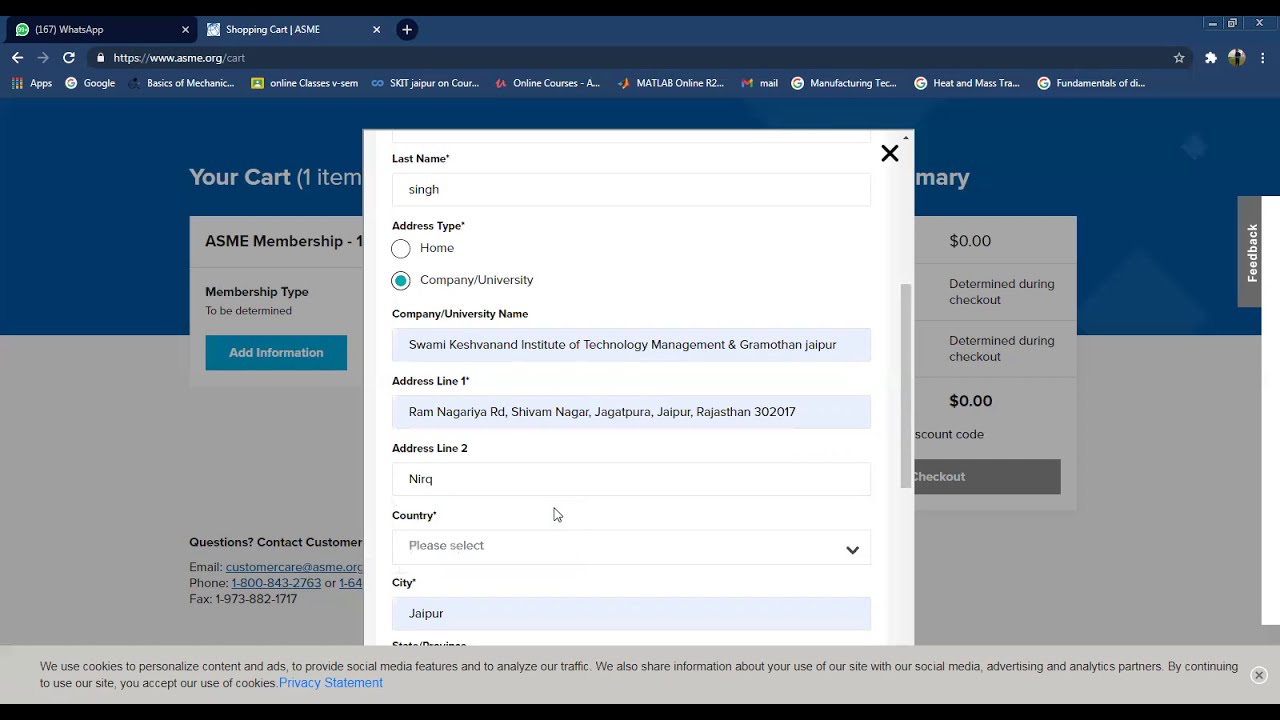This screenshot has width=1280, height=720.
Task: Open the Chrome three-dot menu
Action: [1263, 58]
